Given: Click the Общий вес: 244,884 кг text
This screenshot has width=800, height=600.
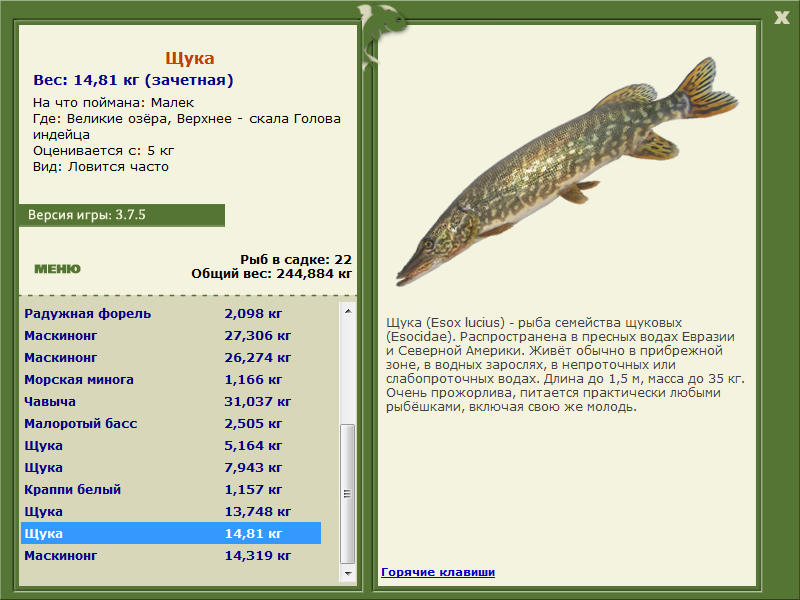Looking at the screenshot, I should 271,273.
